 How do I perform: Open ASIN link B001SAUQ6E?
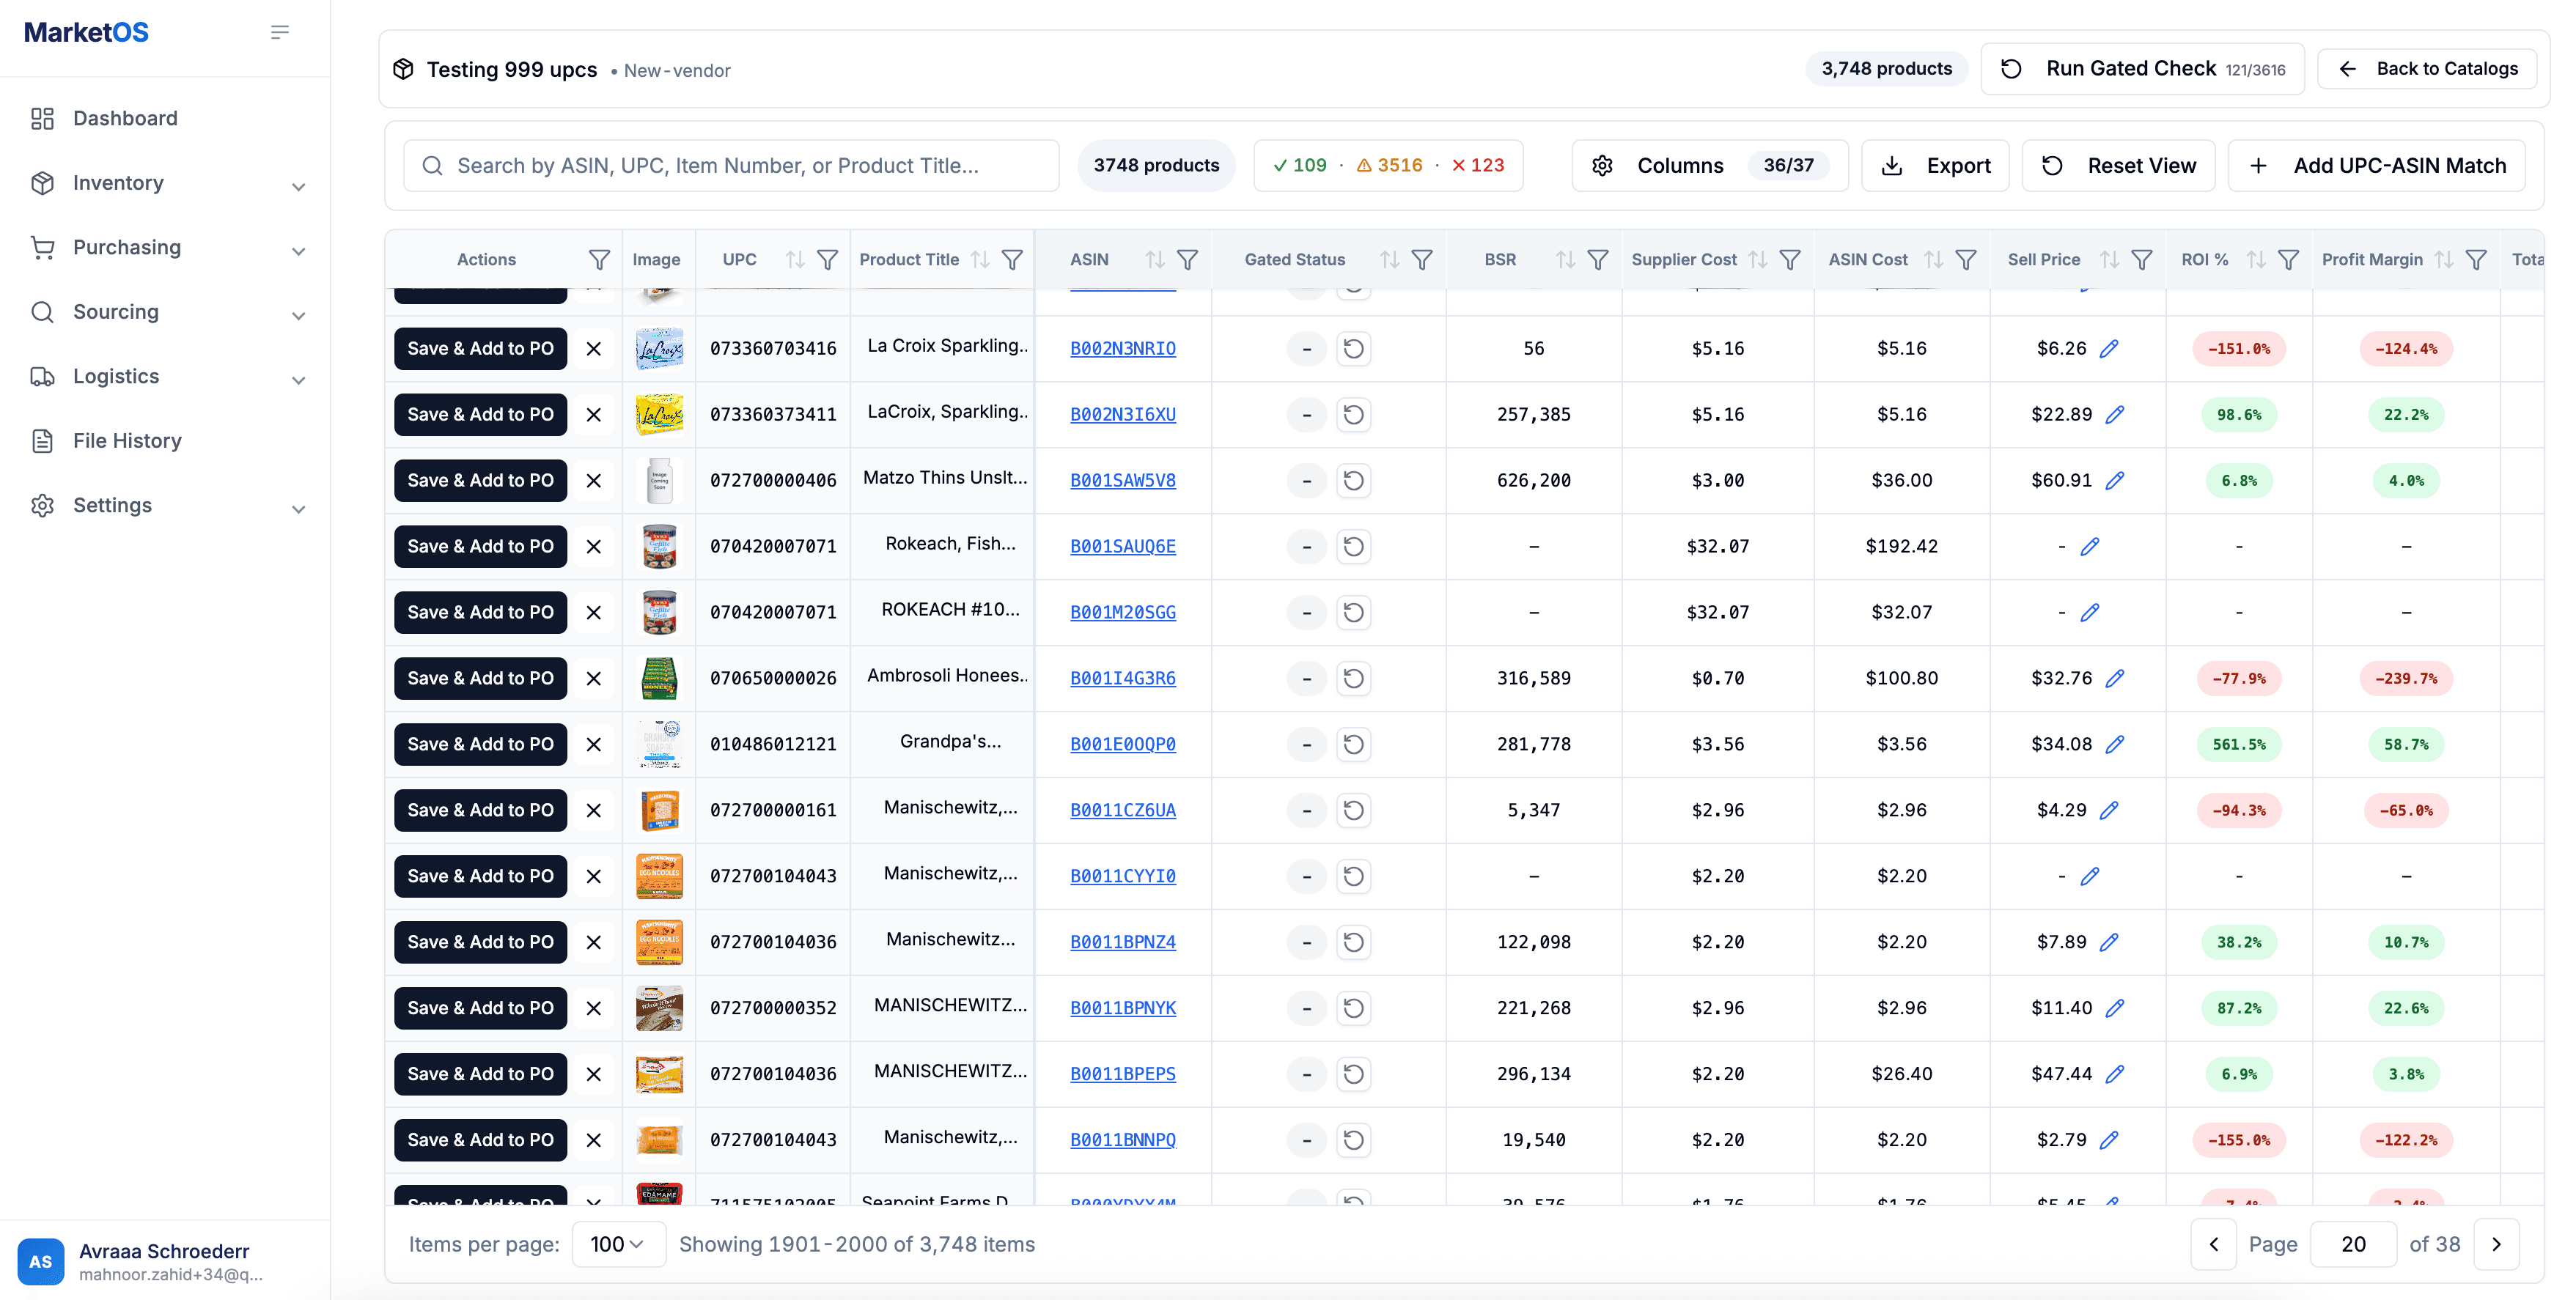[x=1123, y=547]
